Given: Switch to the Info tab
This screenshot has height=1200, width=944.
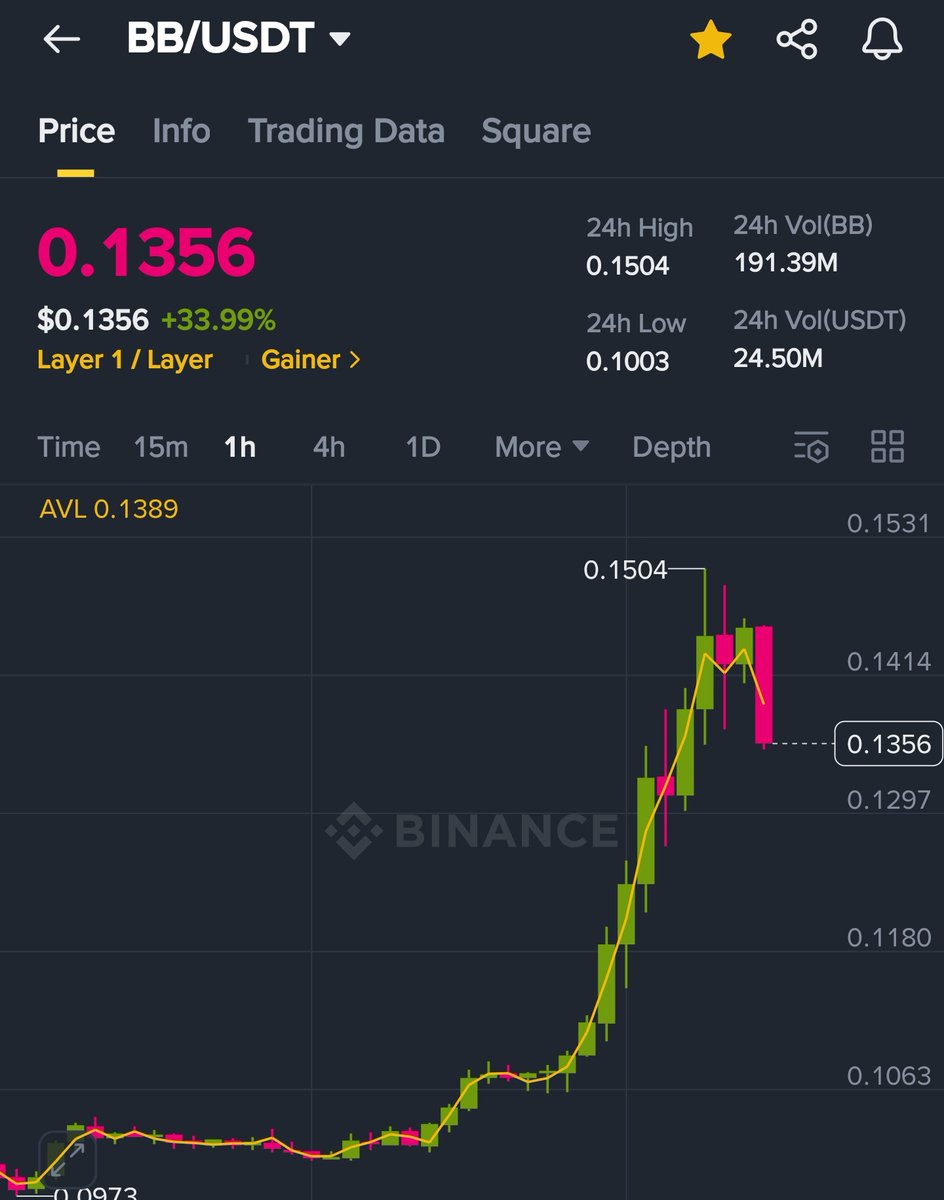Looking at the screenshot, I should point(181,131).
